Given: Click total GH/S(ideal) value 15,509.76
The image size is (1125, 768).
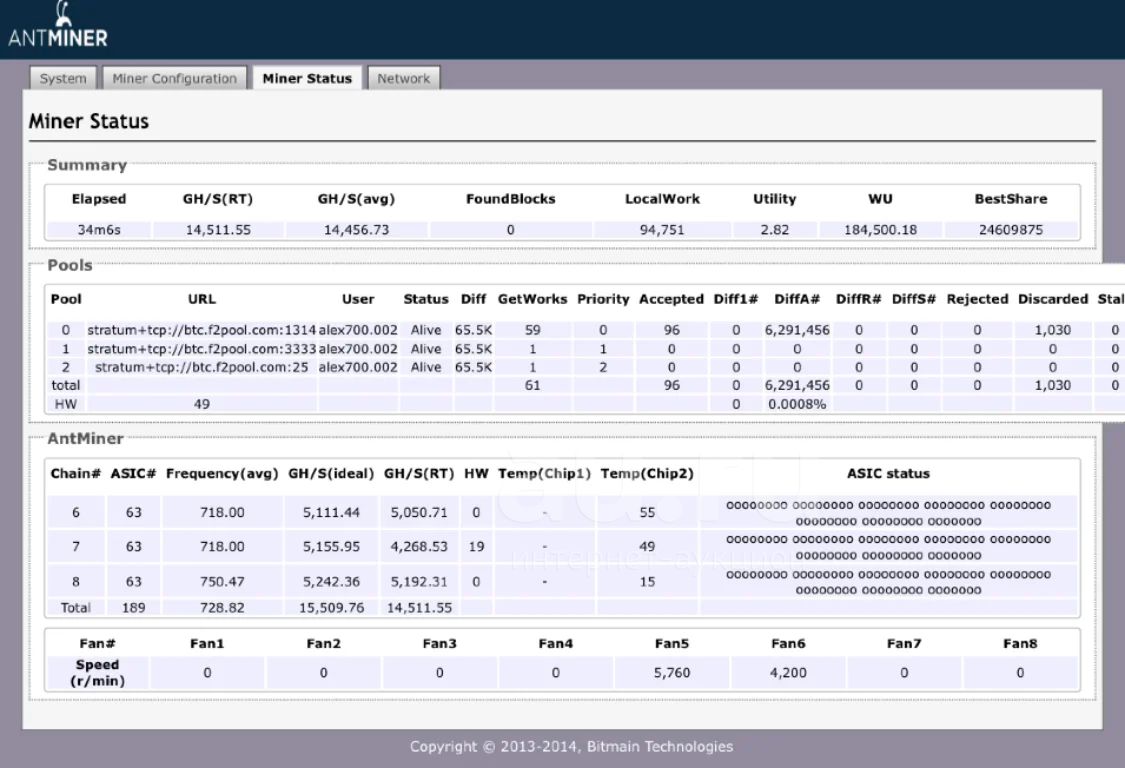Looking at the screenshot, I should [331, 608].
